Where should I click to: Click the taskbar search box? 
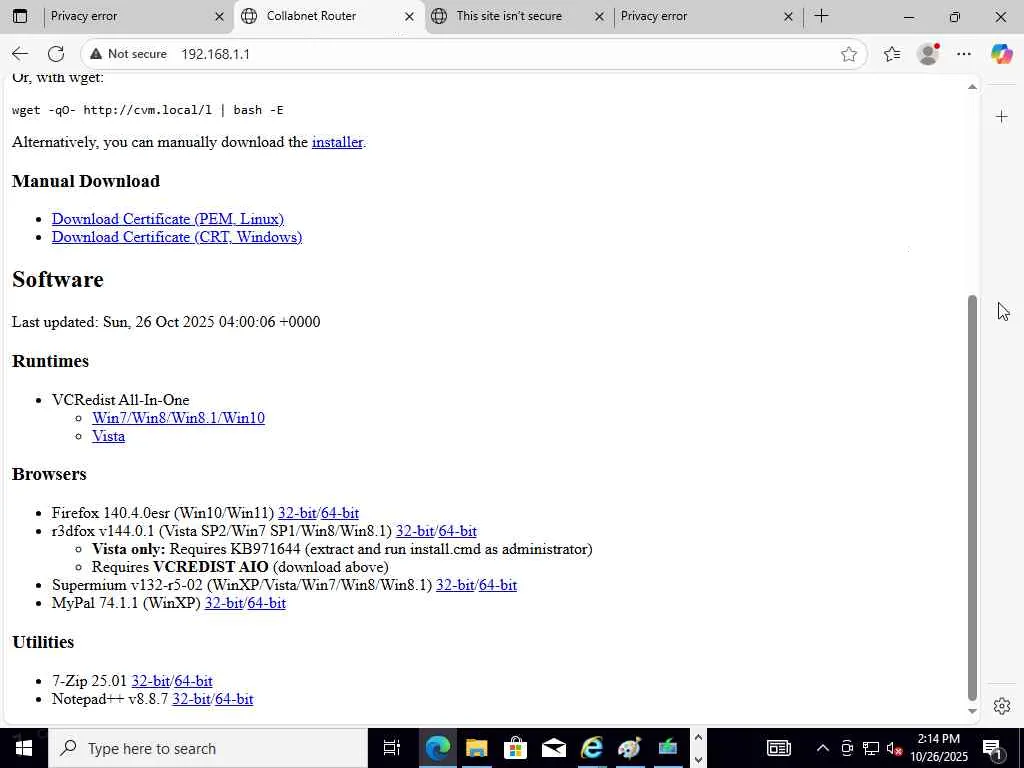click(208, 748)
